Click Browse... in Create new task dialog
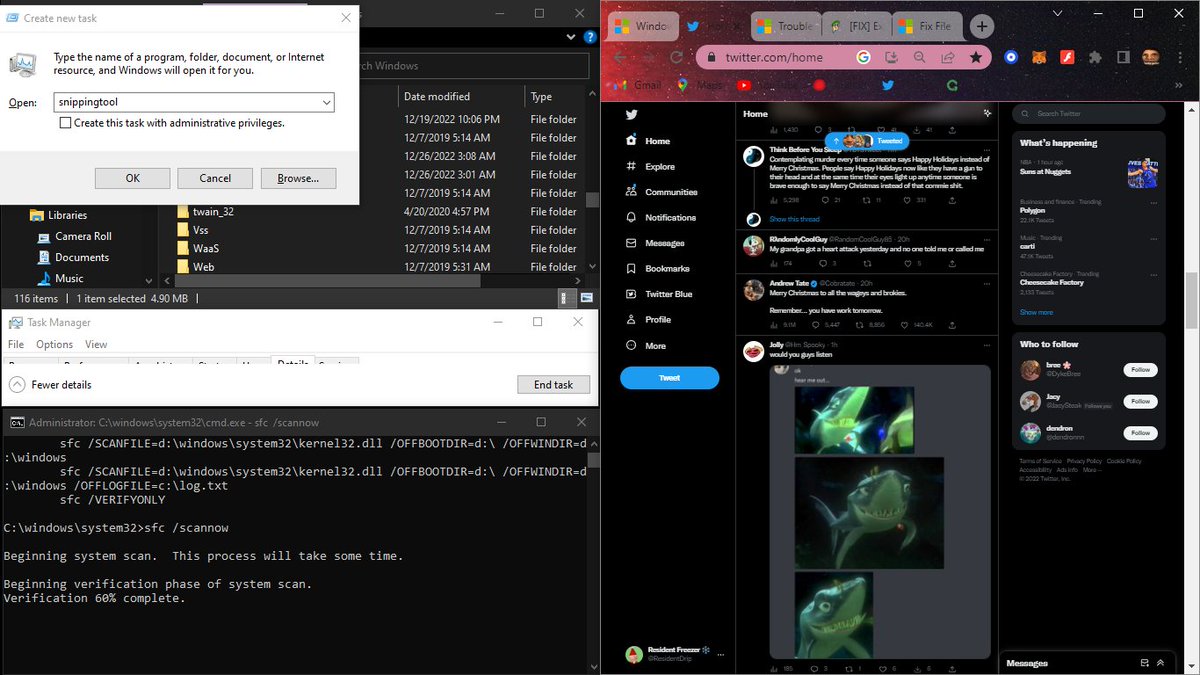Screen dimensions: 1200x675 click(298, 178)
